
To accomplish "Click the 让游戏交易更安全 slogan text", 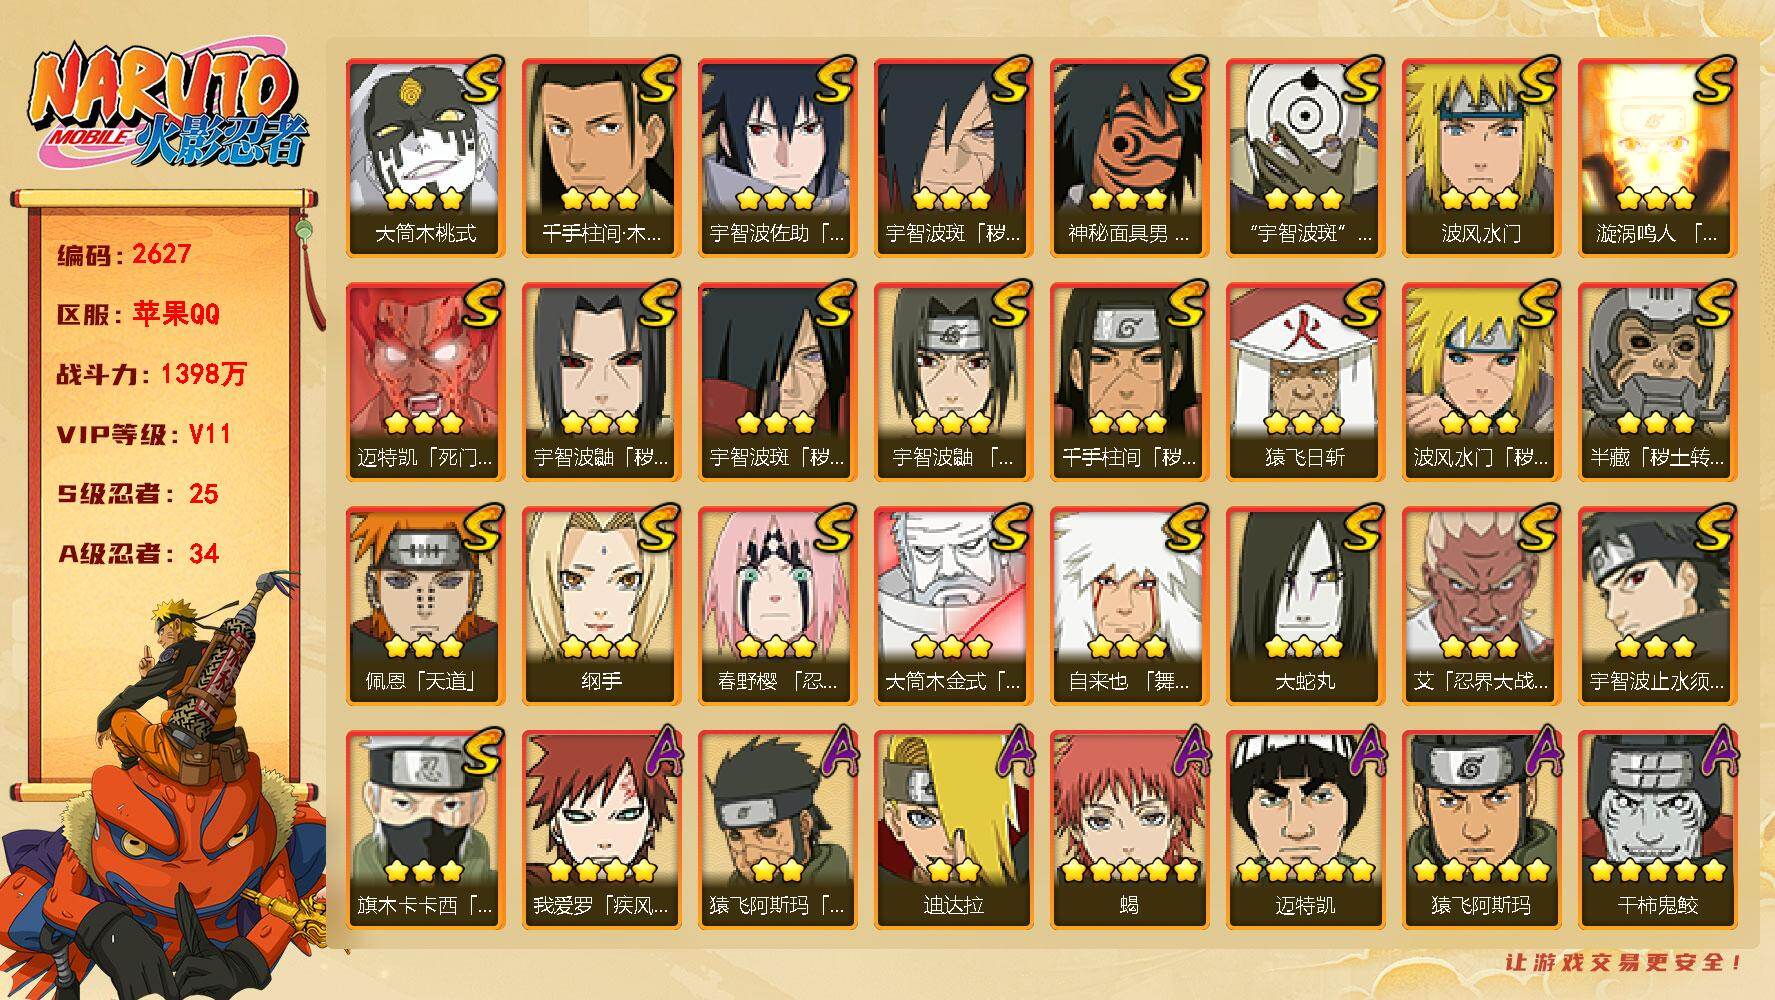I will coord(1625,962).
